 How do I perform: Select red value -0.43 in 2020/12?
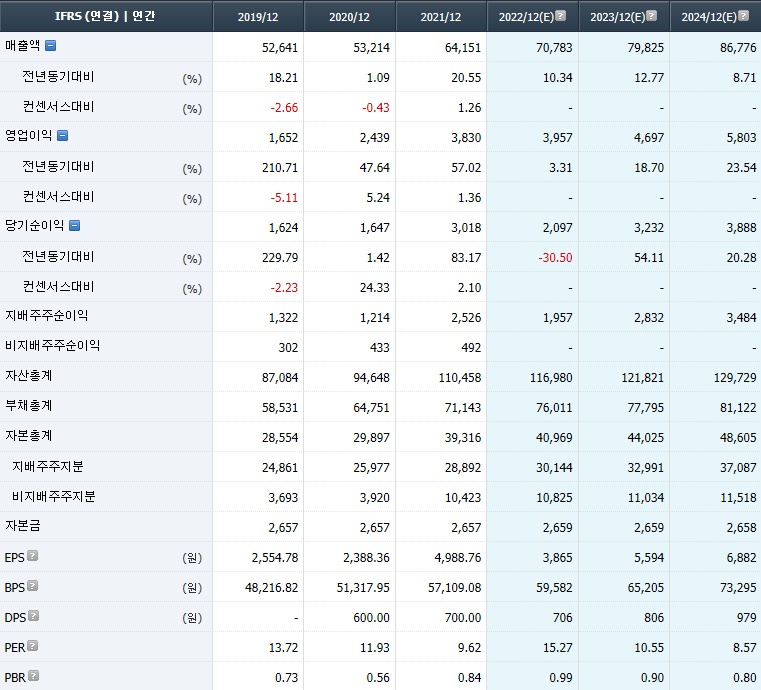coord(376,108)
